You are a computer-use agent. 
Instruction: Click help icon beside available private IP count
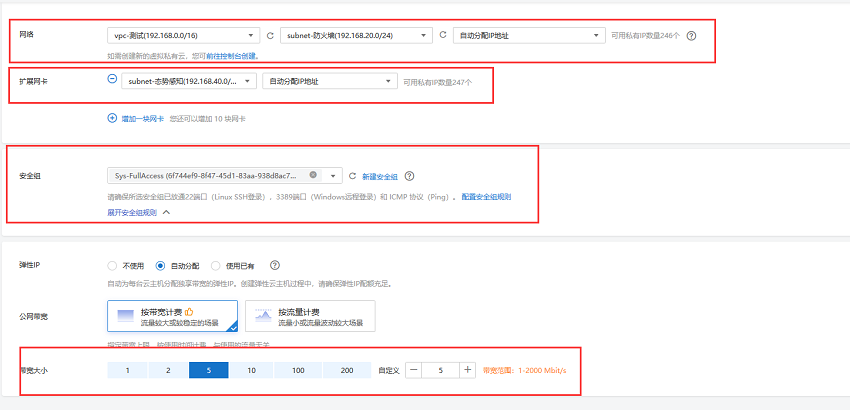pyautogui.click(x=692, y=35)
